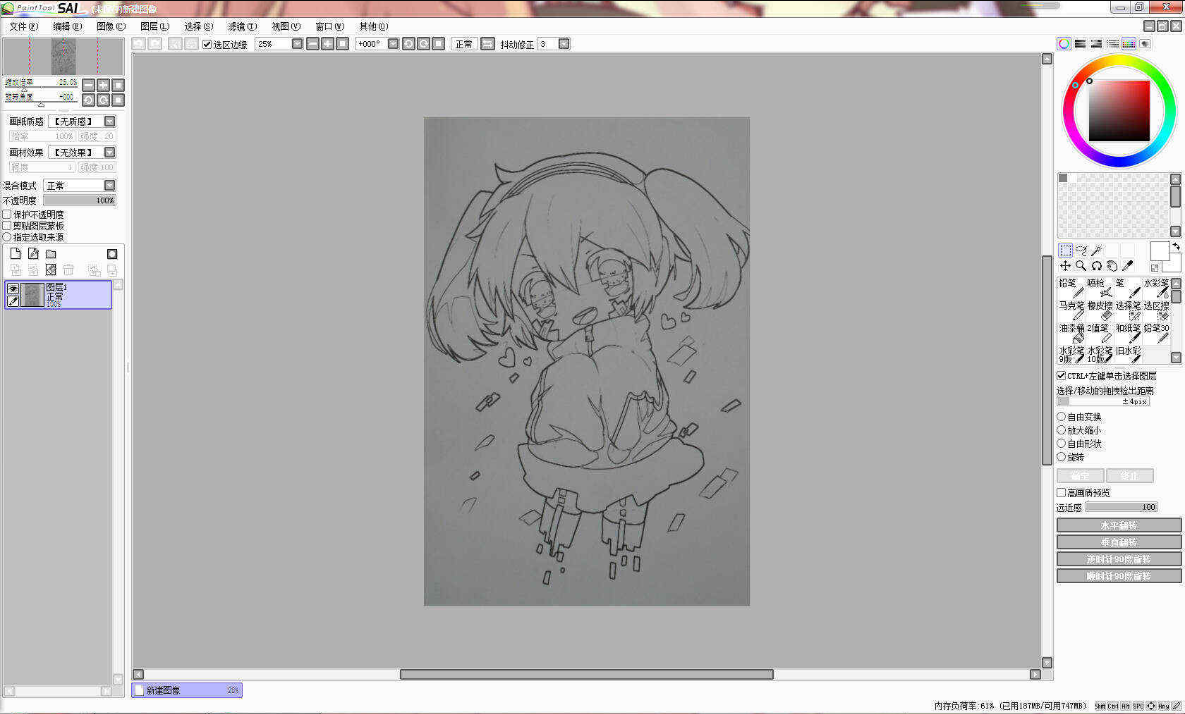Hide 图层1 using eye icon
The image size is (1185, 714).
click(13, 289)
